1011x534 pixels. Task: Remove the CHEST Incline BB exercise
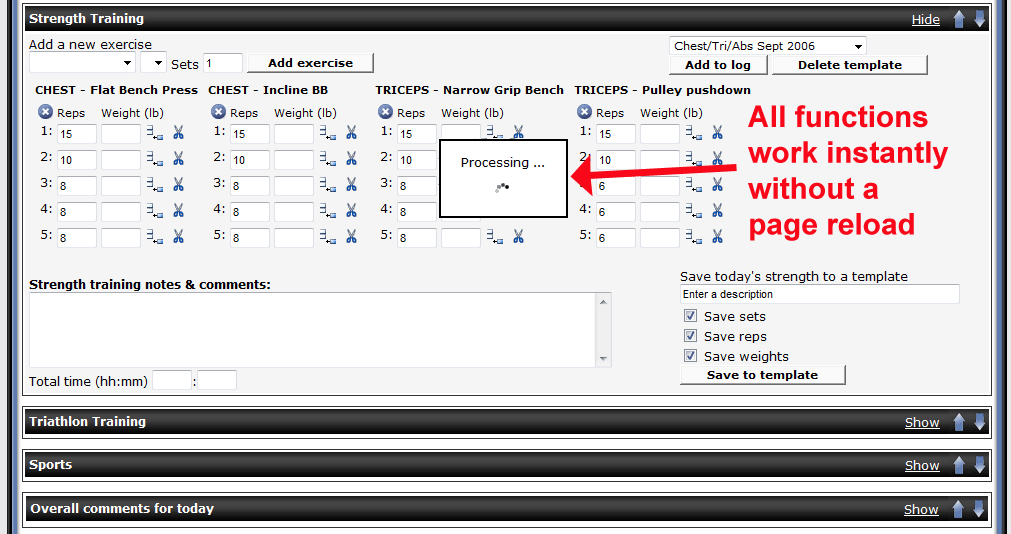point(218,113)
